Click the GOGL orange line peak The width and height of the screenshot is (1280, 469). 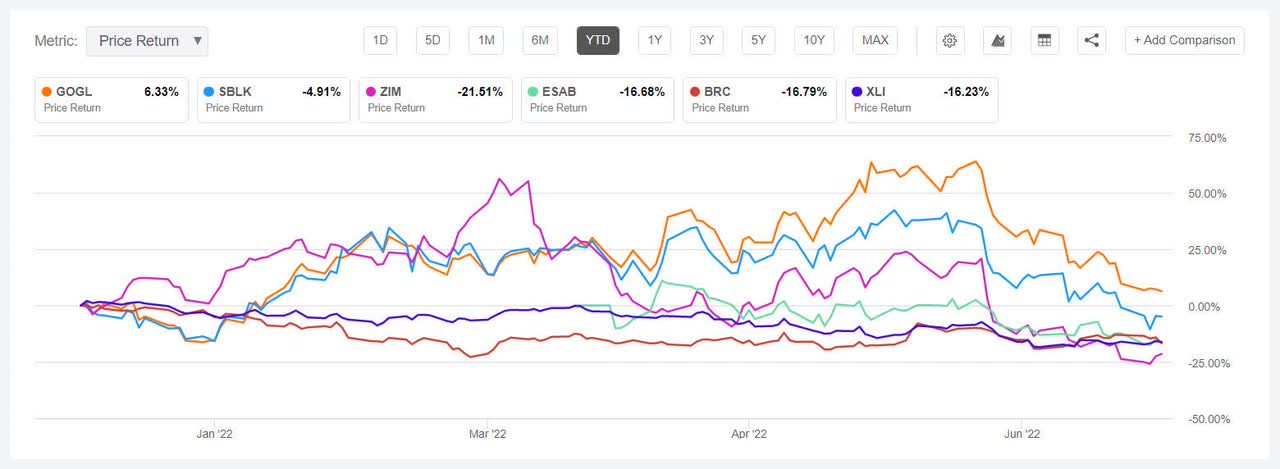[974, 162]
